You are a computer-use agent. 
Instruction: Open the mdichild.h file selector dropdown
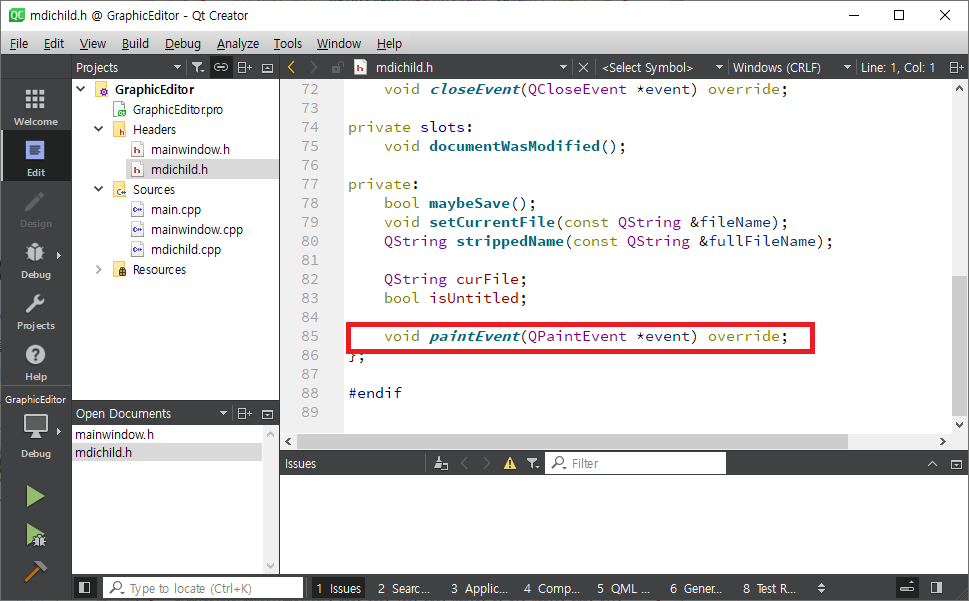(563, 67)
